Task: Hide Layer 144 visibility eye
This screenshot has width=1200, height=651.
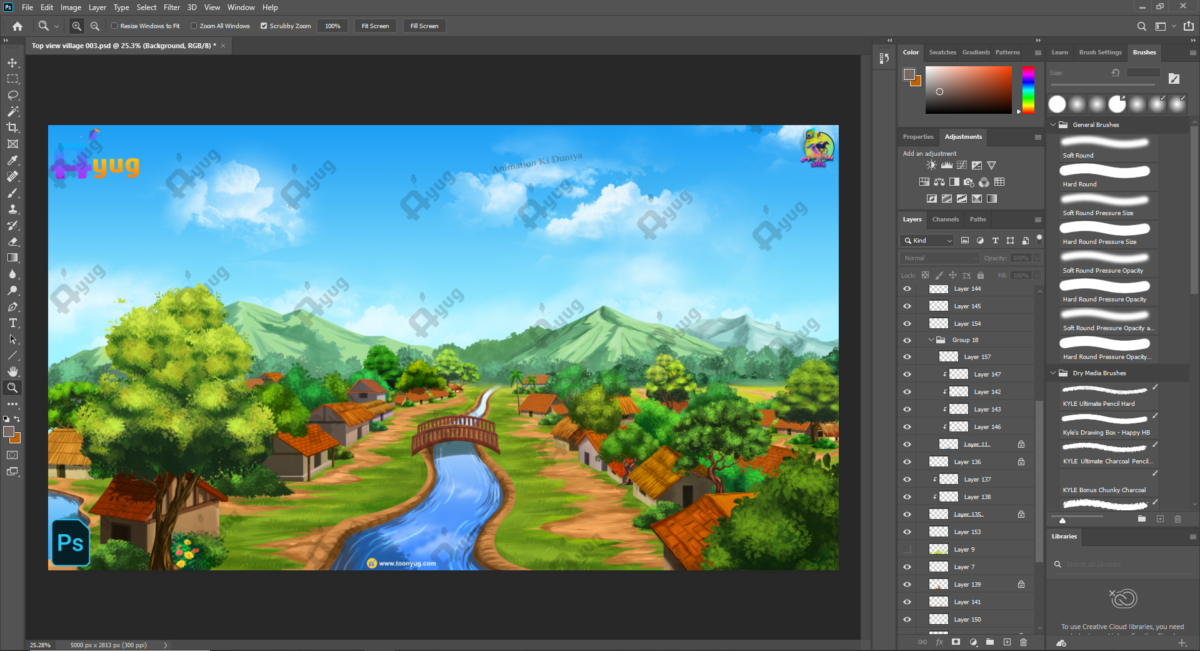Action: pos(908,289)
